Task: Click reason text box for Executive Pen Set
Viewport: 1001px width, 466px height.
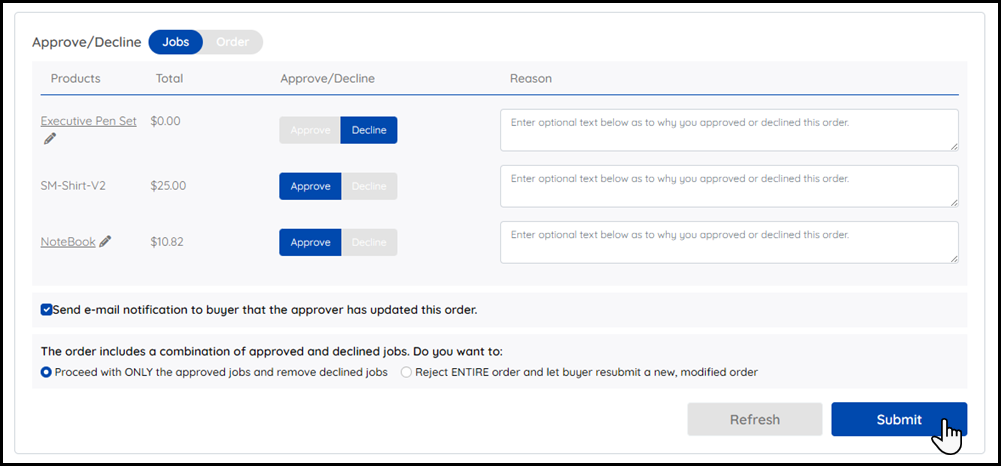Action: (x=728, y=130)
